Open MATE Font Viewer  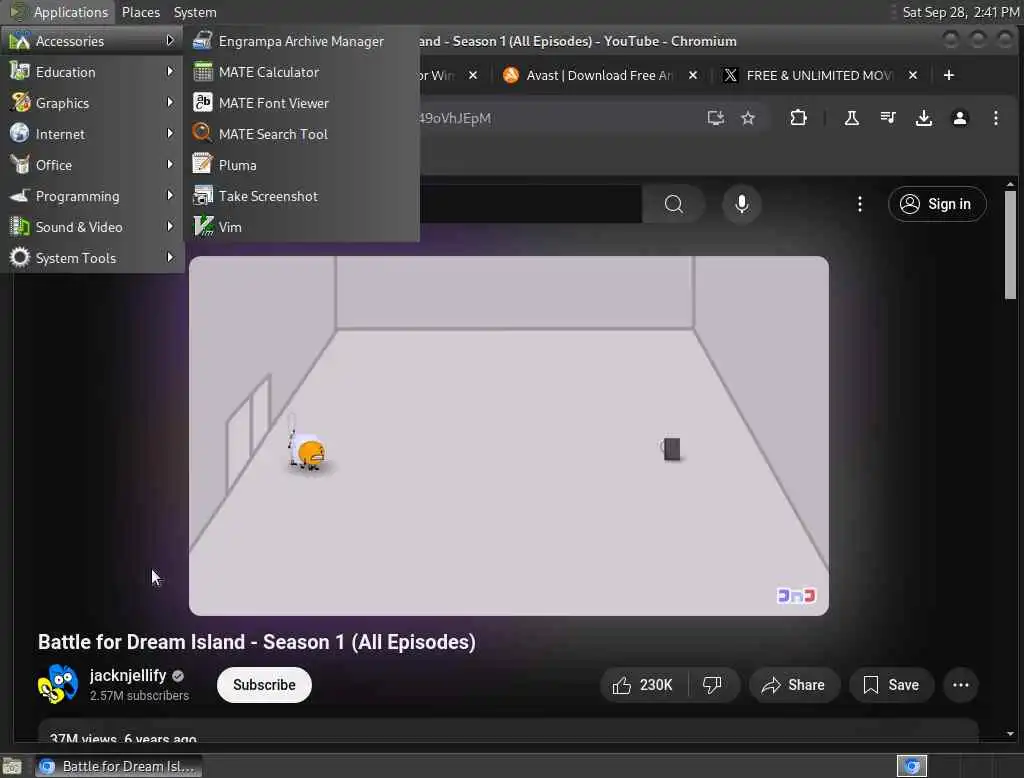300,103
